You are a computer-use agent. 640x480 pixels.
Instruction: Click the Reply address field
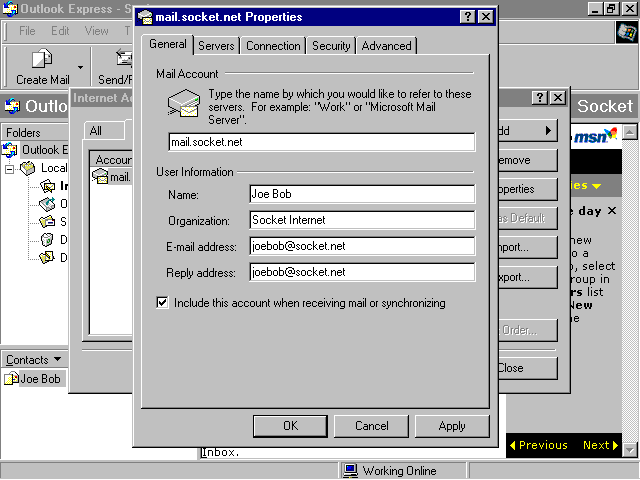coord(362,272)
